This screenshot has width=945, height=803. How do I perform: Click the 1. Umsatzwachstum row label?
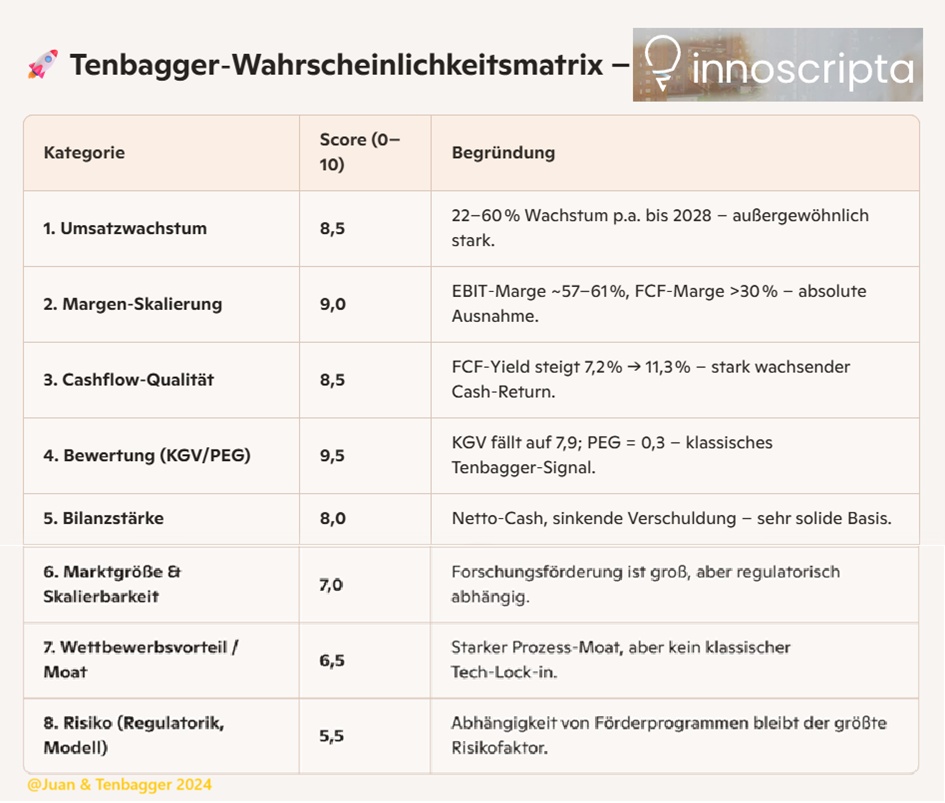(x=125, y=228)
